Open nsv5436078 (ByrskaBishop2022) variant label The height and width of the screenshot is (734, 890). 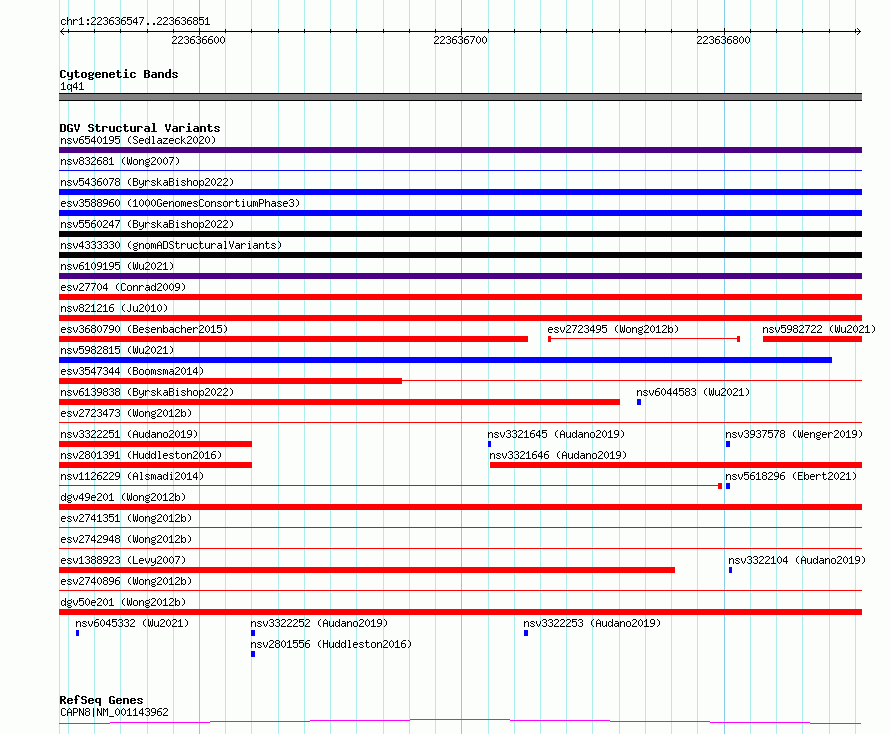coord(147,182)
